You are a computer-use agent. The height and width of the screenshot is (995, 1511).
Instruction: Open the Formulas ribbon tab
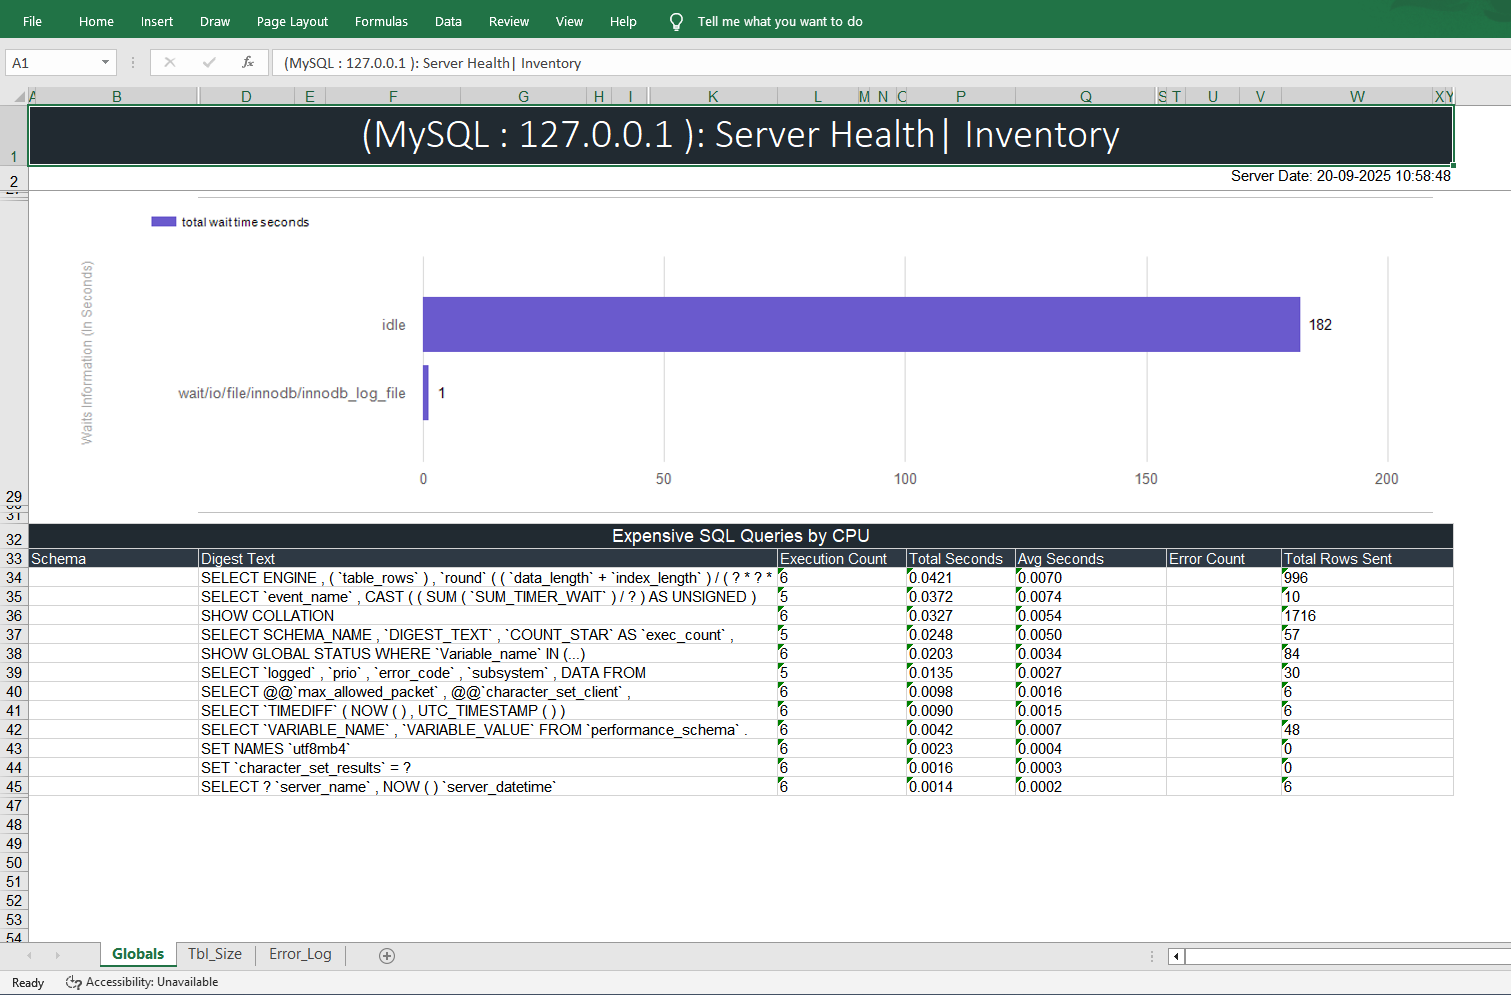[x=381, y=22]
